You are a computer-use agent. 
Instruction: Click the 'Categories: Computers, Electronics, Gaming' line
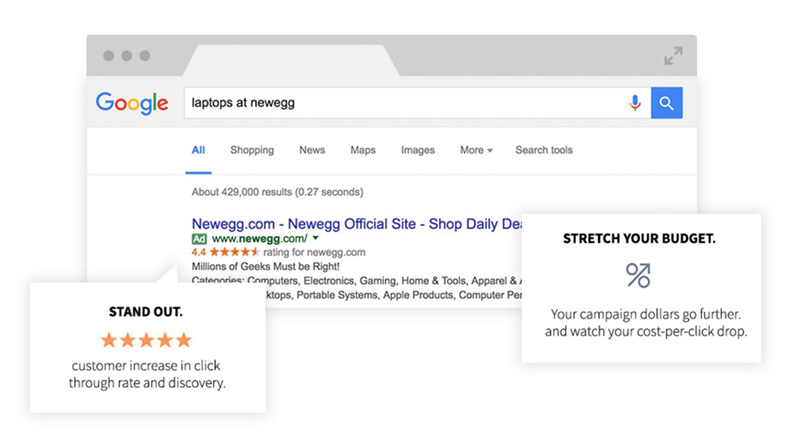pos(357,281)
